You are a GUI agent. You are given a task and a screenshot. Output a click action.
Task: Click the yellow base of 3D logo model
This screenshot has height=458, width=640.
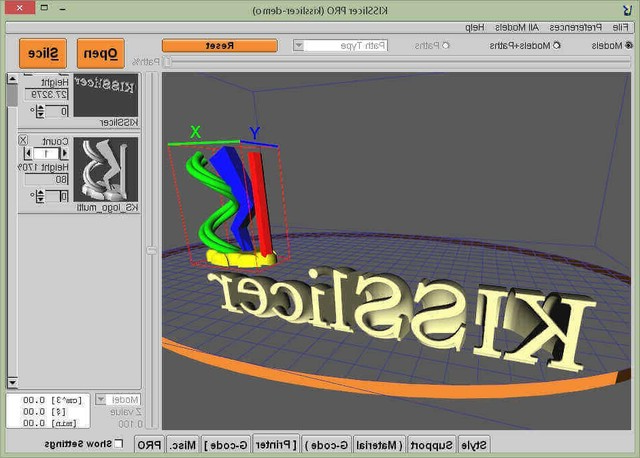click(x=240, y=258)
